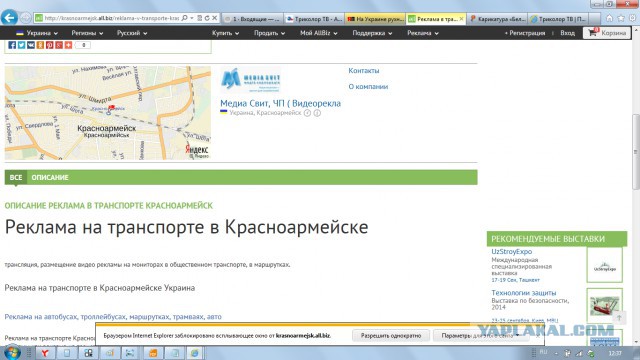Image resolution: width=640 pixels, height=360 pixels.
Task: Switch to На Украине руж... tab
Action: click(x=375, y=19)
